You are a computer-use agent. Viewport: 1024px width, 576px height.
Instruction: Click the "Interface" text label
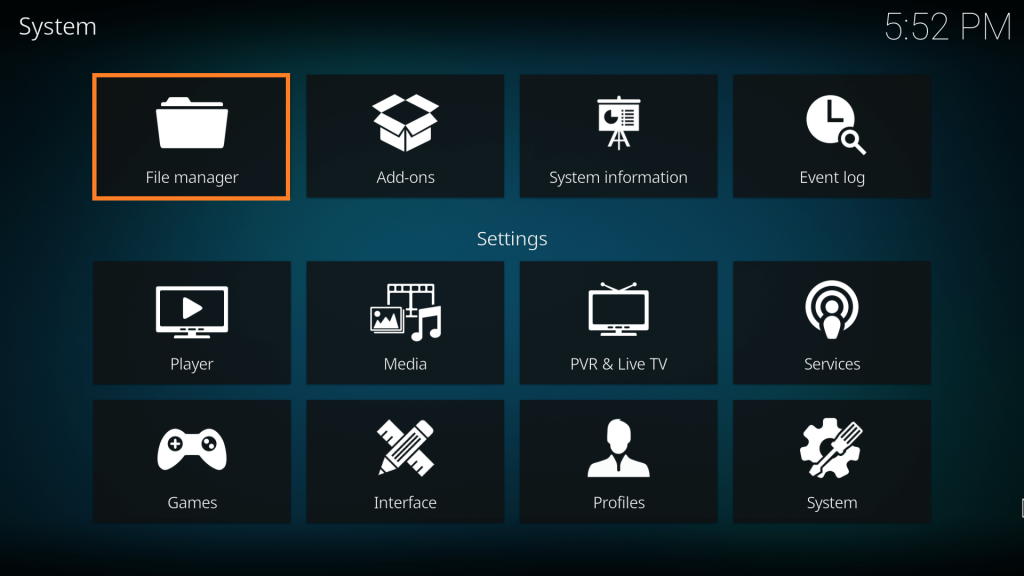(x=406, y=503)
